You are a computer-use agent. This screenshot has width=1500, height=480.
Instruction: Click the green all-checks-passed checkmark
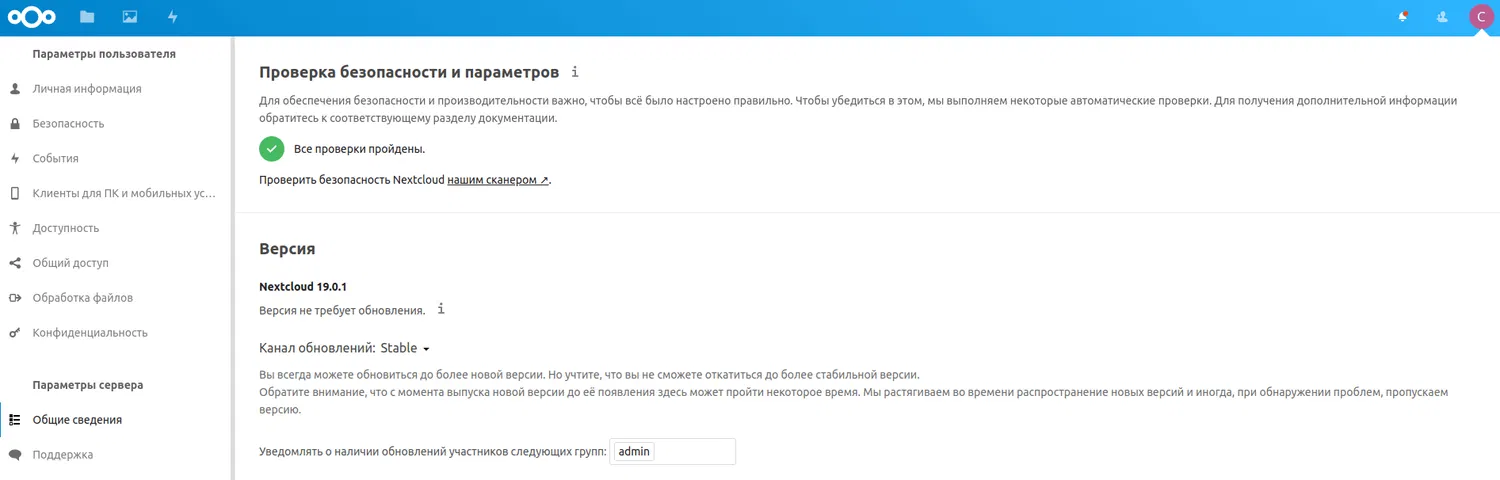pos(272,149)
